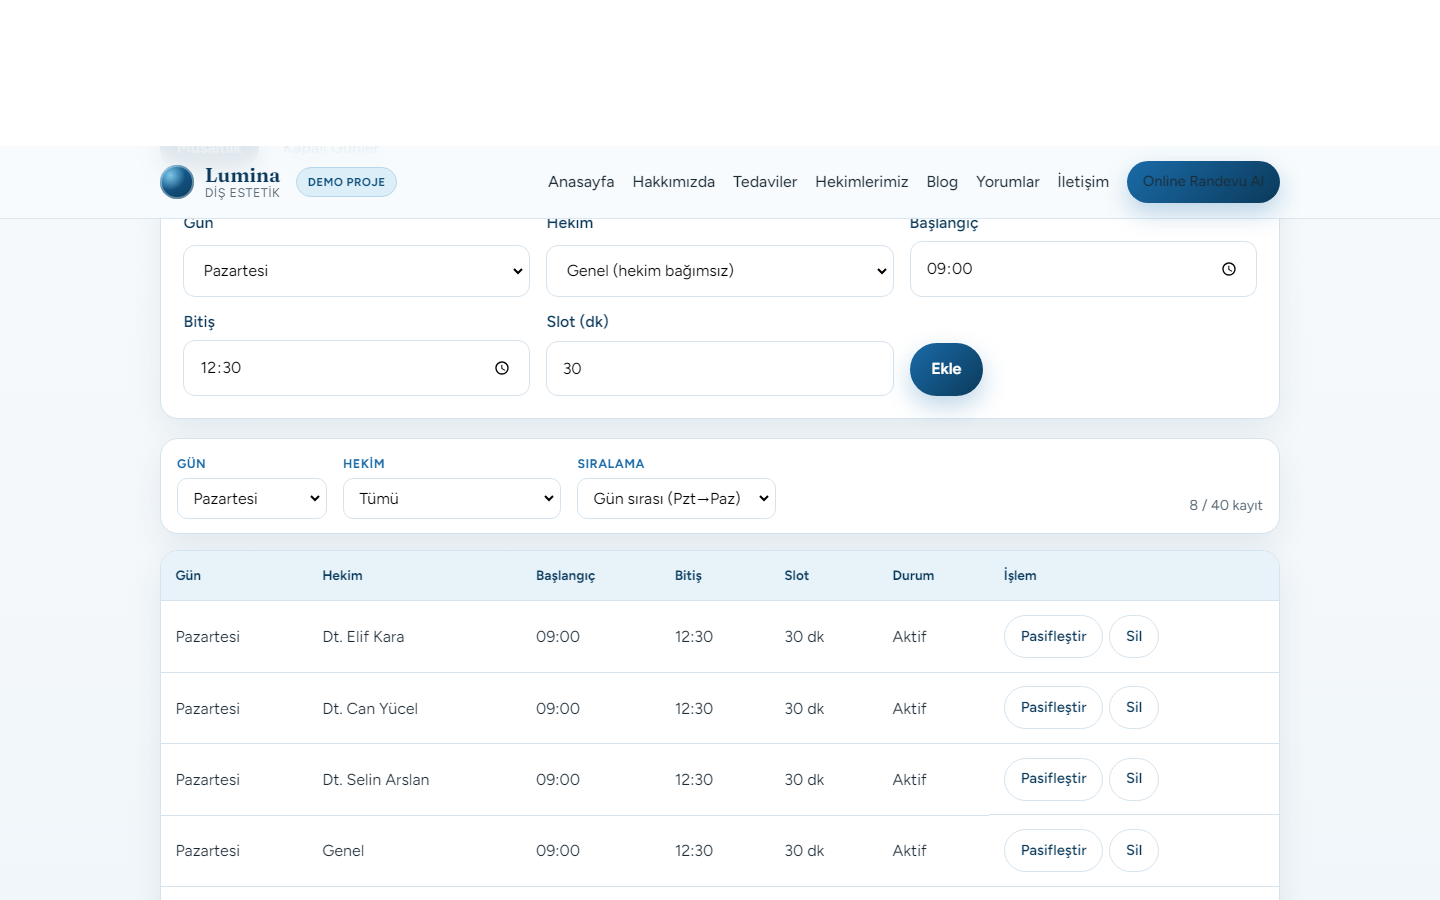The width and height of the screenshot is (1440, 900).
Task: Click the Gün column header in the table
Action: pyautogui.click(x=188, y=576)
